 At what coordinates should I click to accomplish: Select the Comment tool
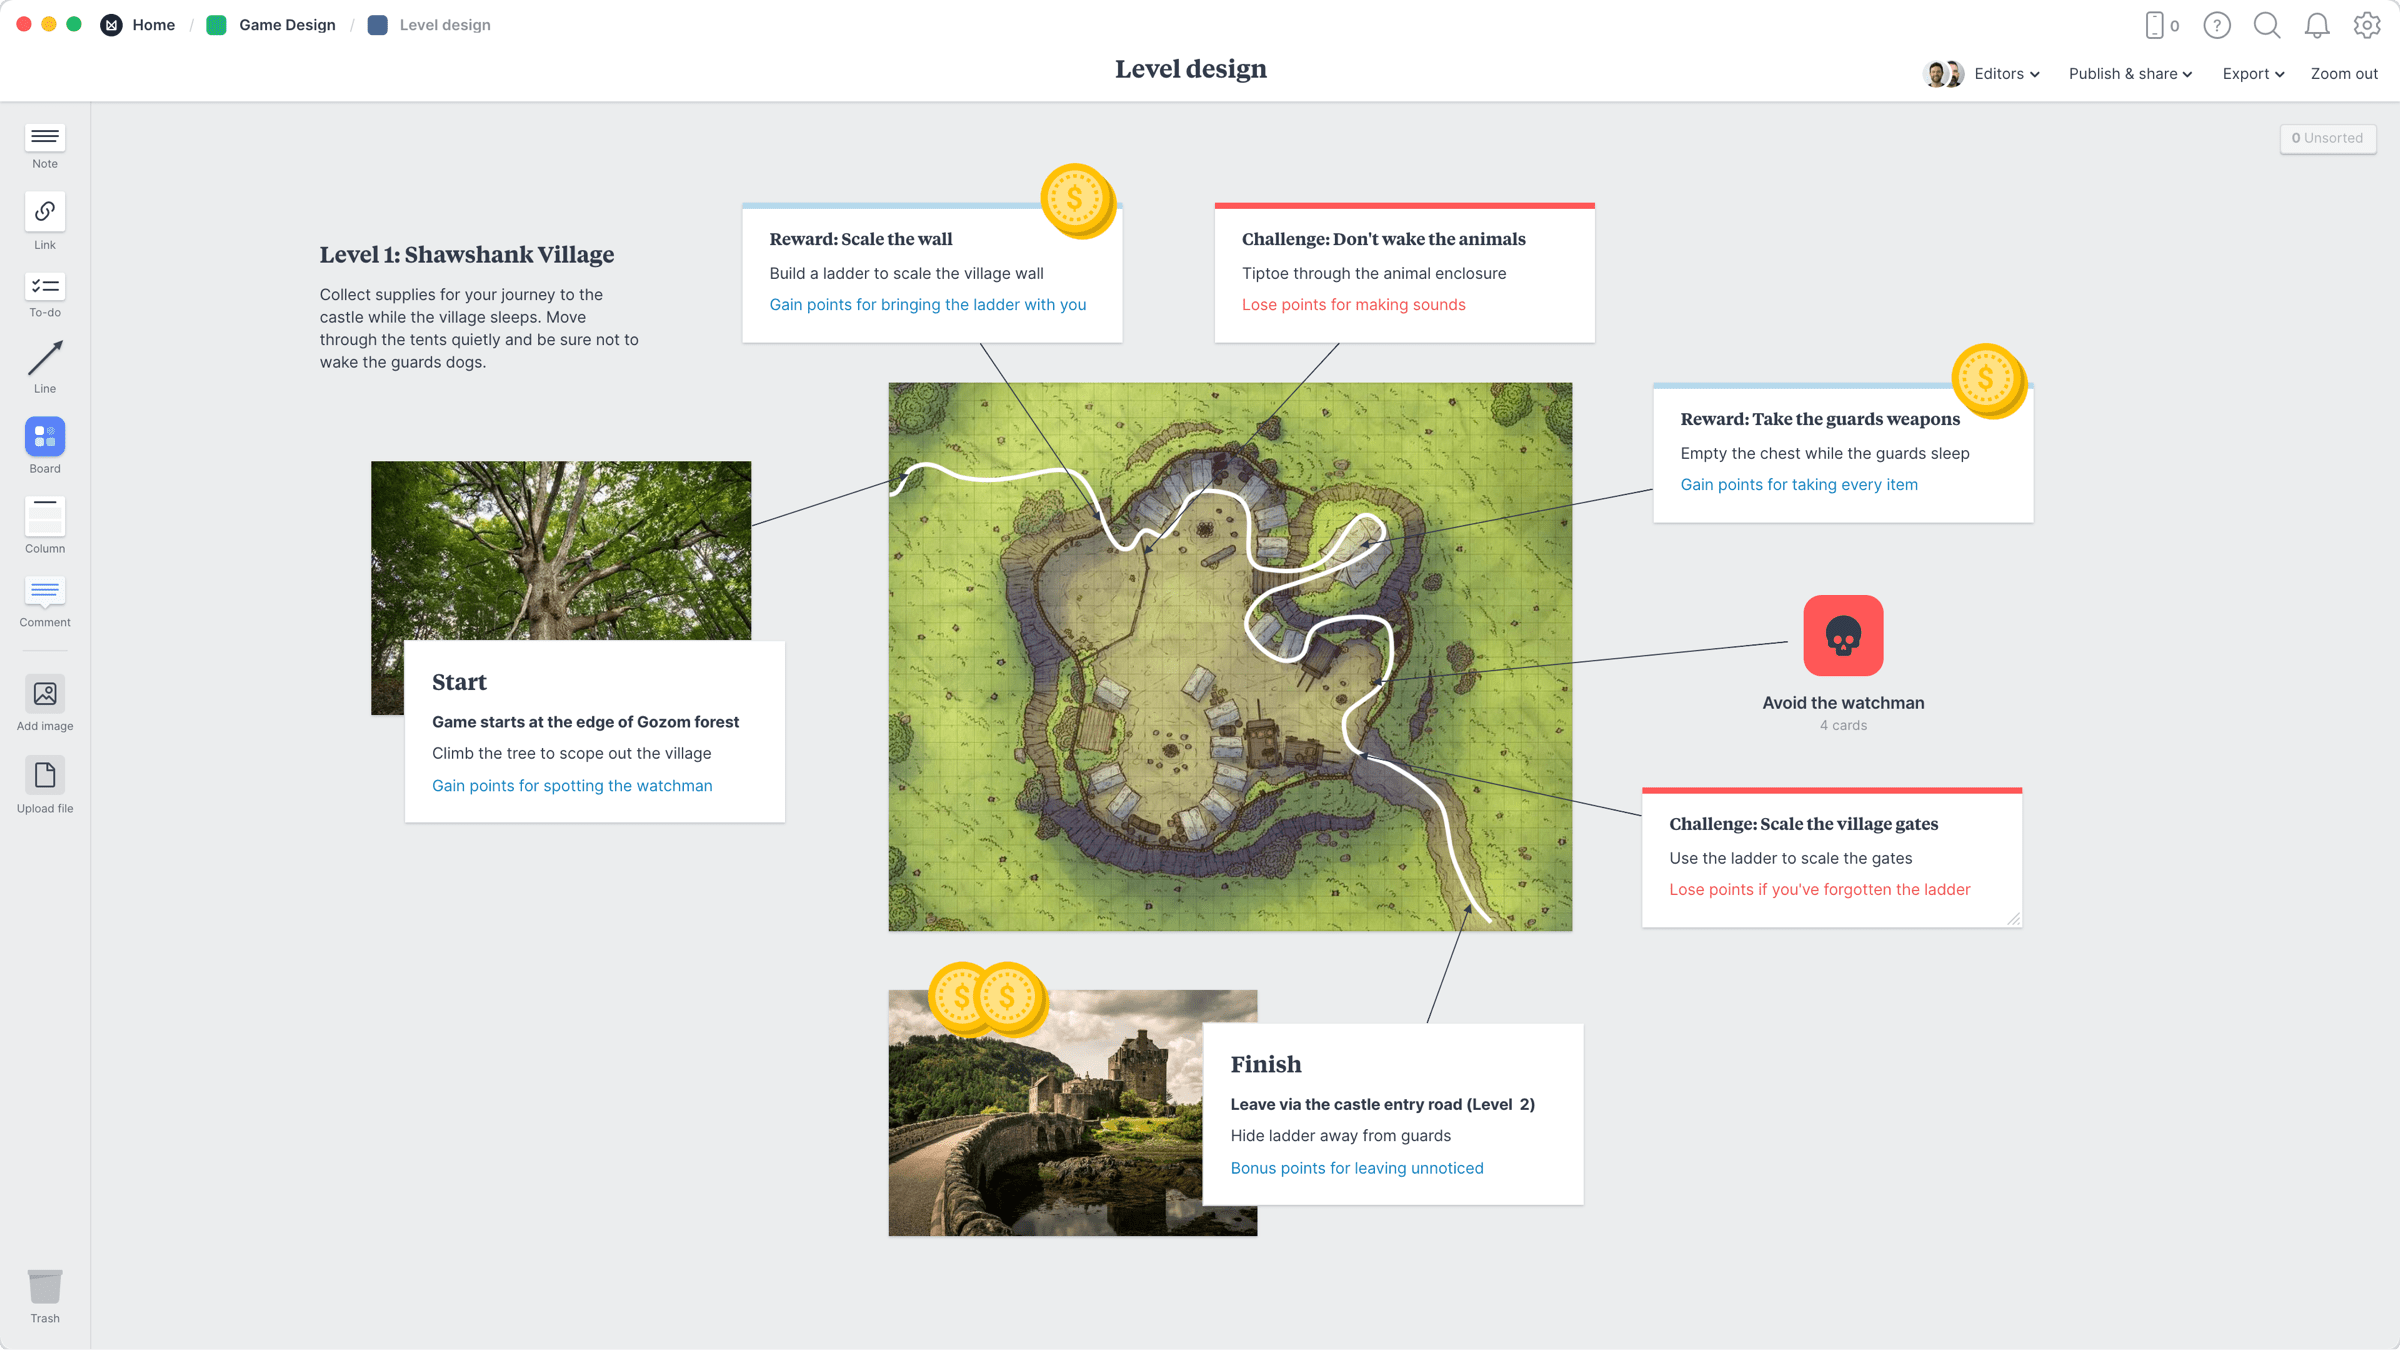44,592
